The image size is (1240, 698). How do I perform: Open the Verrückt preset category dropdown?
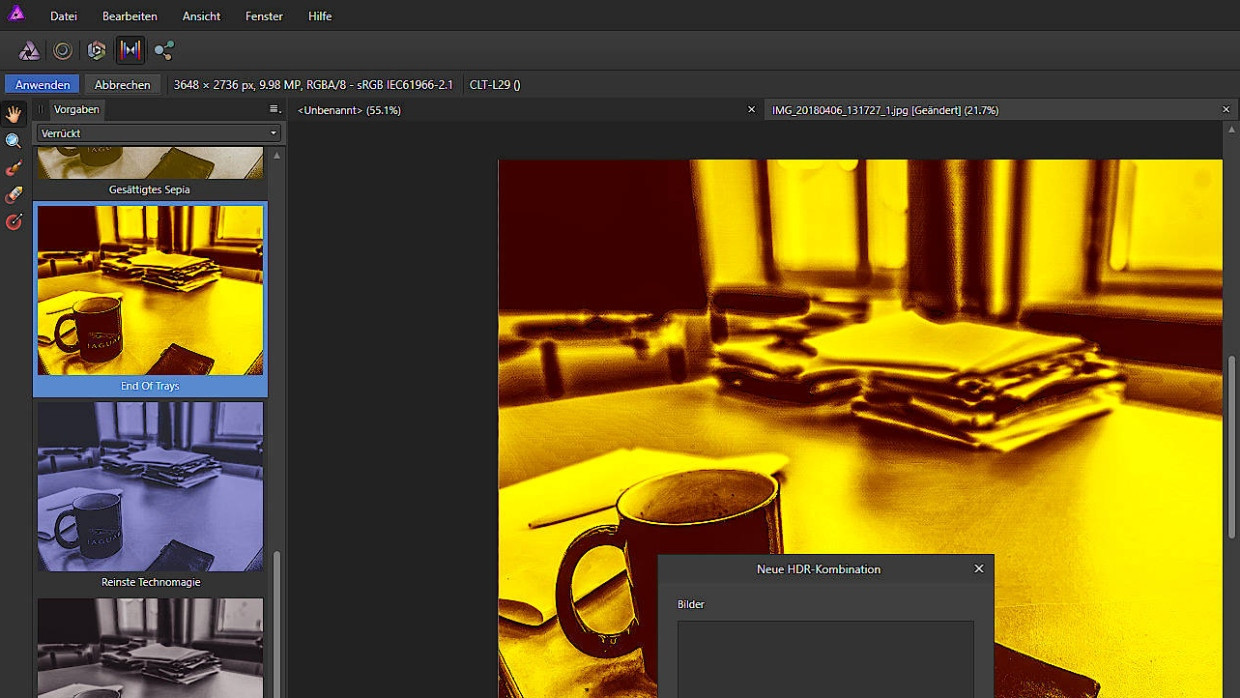pyautogui.click(x=159, y=133)
